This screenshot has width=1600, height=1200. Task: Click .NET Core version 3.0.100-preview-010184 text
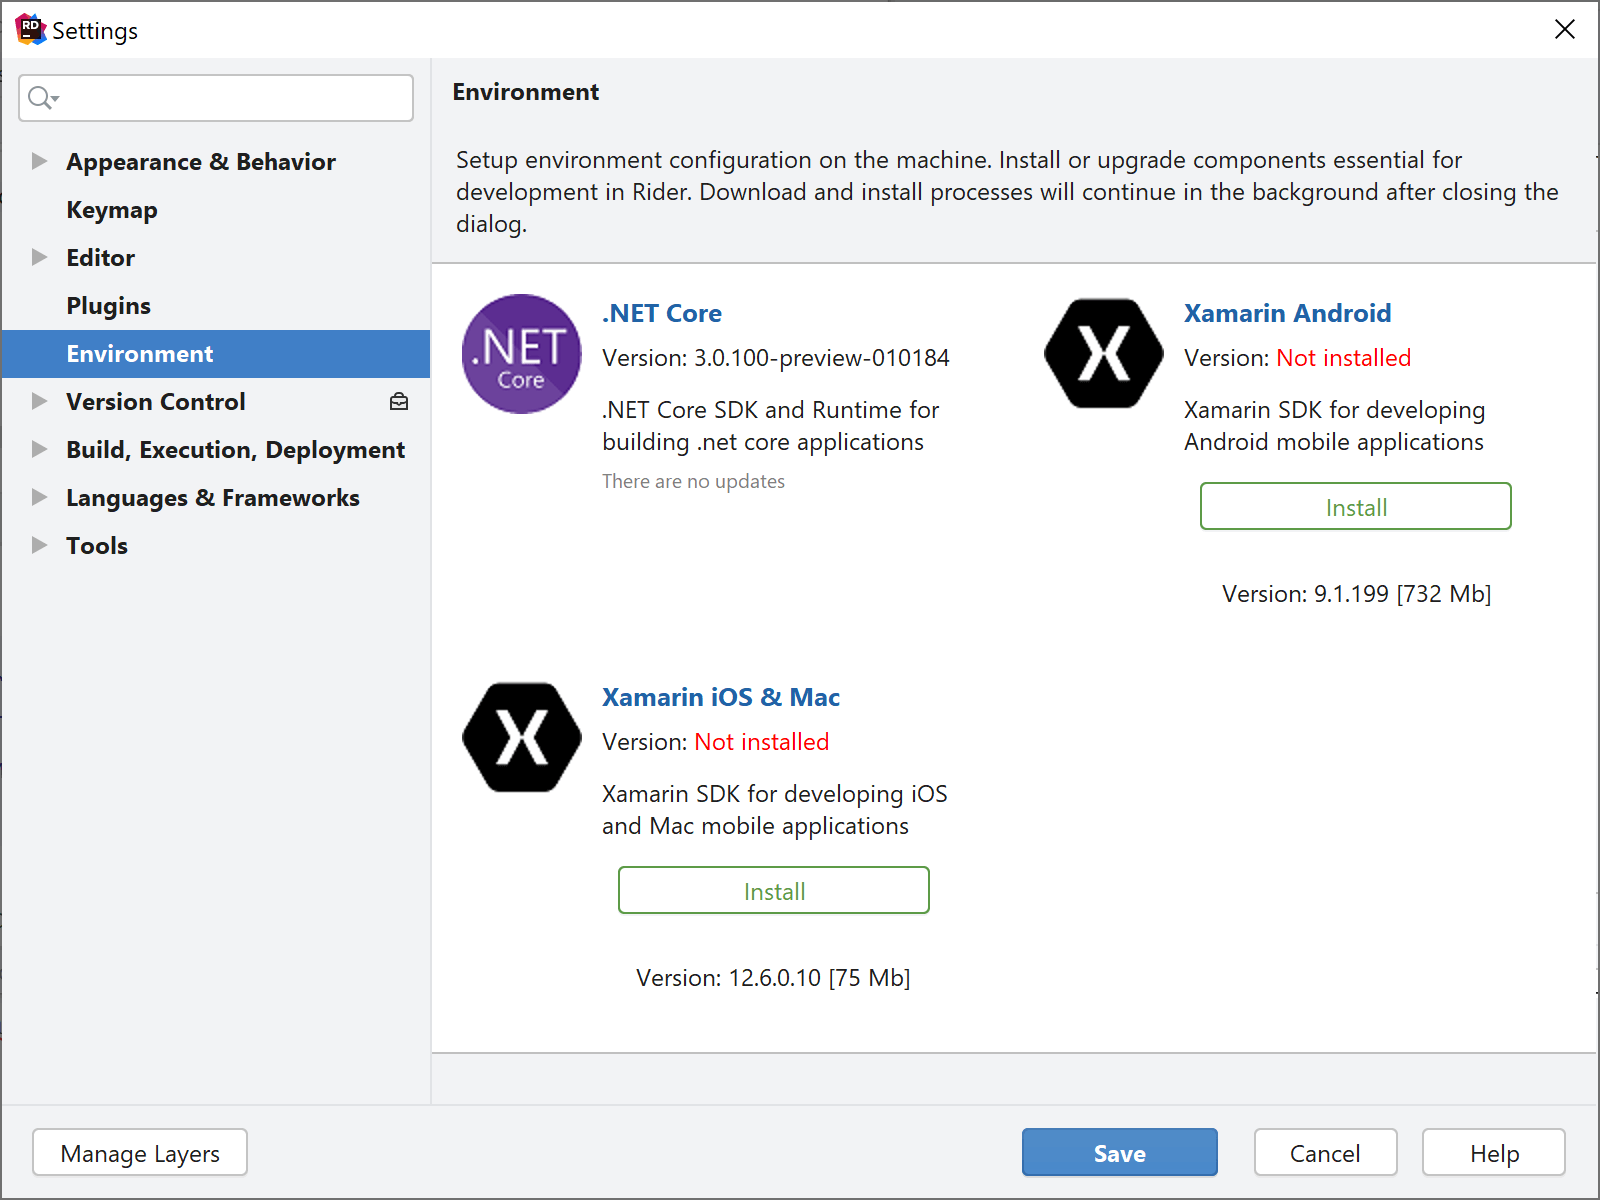(x=776, y=358)
